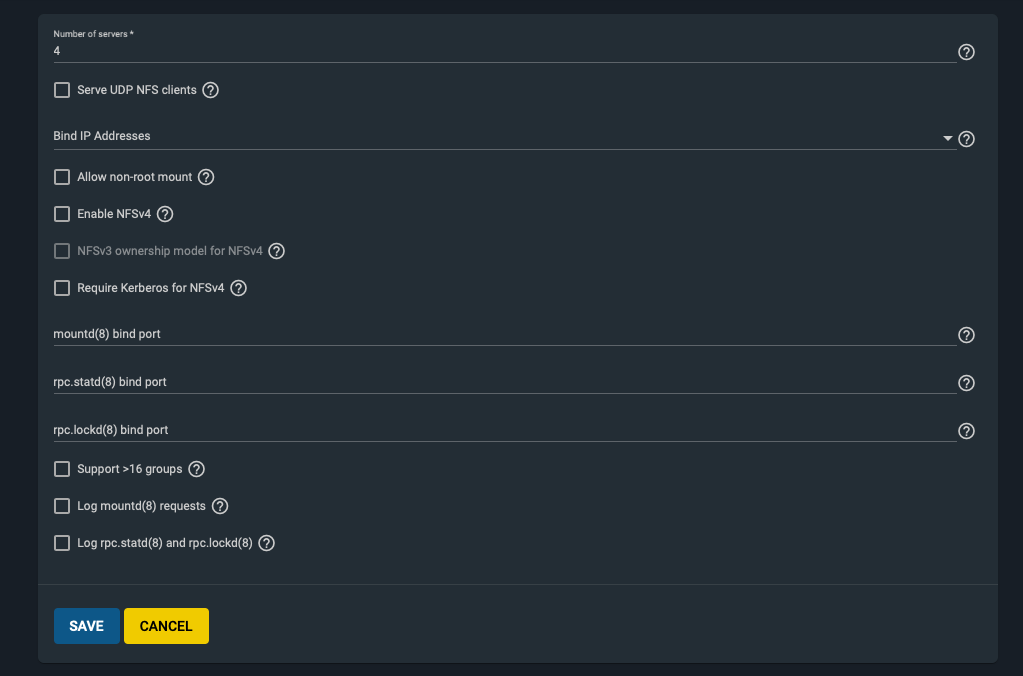Enable the Serve UDP NFS clients checkbox
The width and height of the screenshot is (1023, 676).
tap(62, 90)
